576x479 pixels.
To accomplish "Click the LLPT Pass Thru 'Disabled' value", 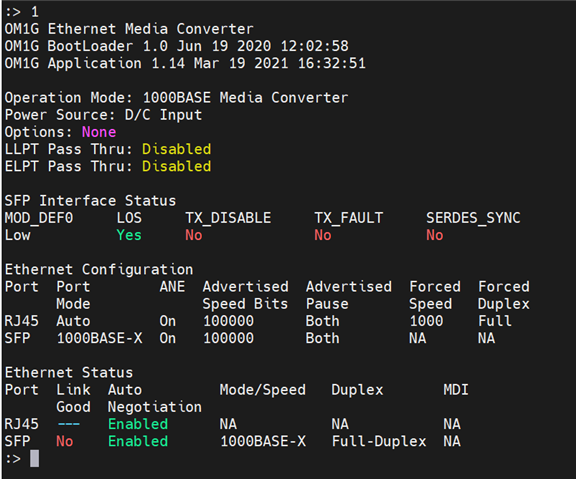I will click(x=176, y=149).
